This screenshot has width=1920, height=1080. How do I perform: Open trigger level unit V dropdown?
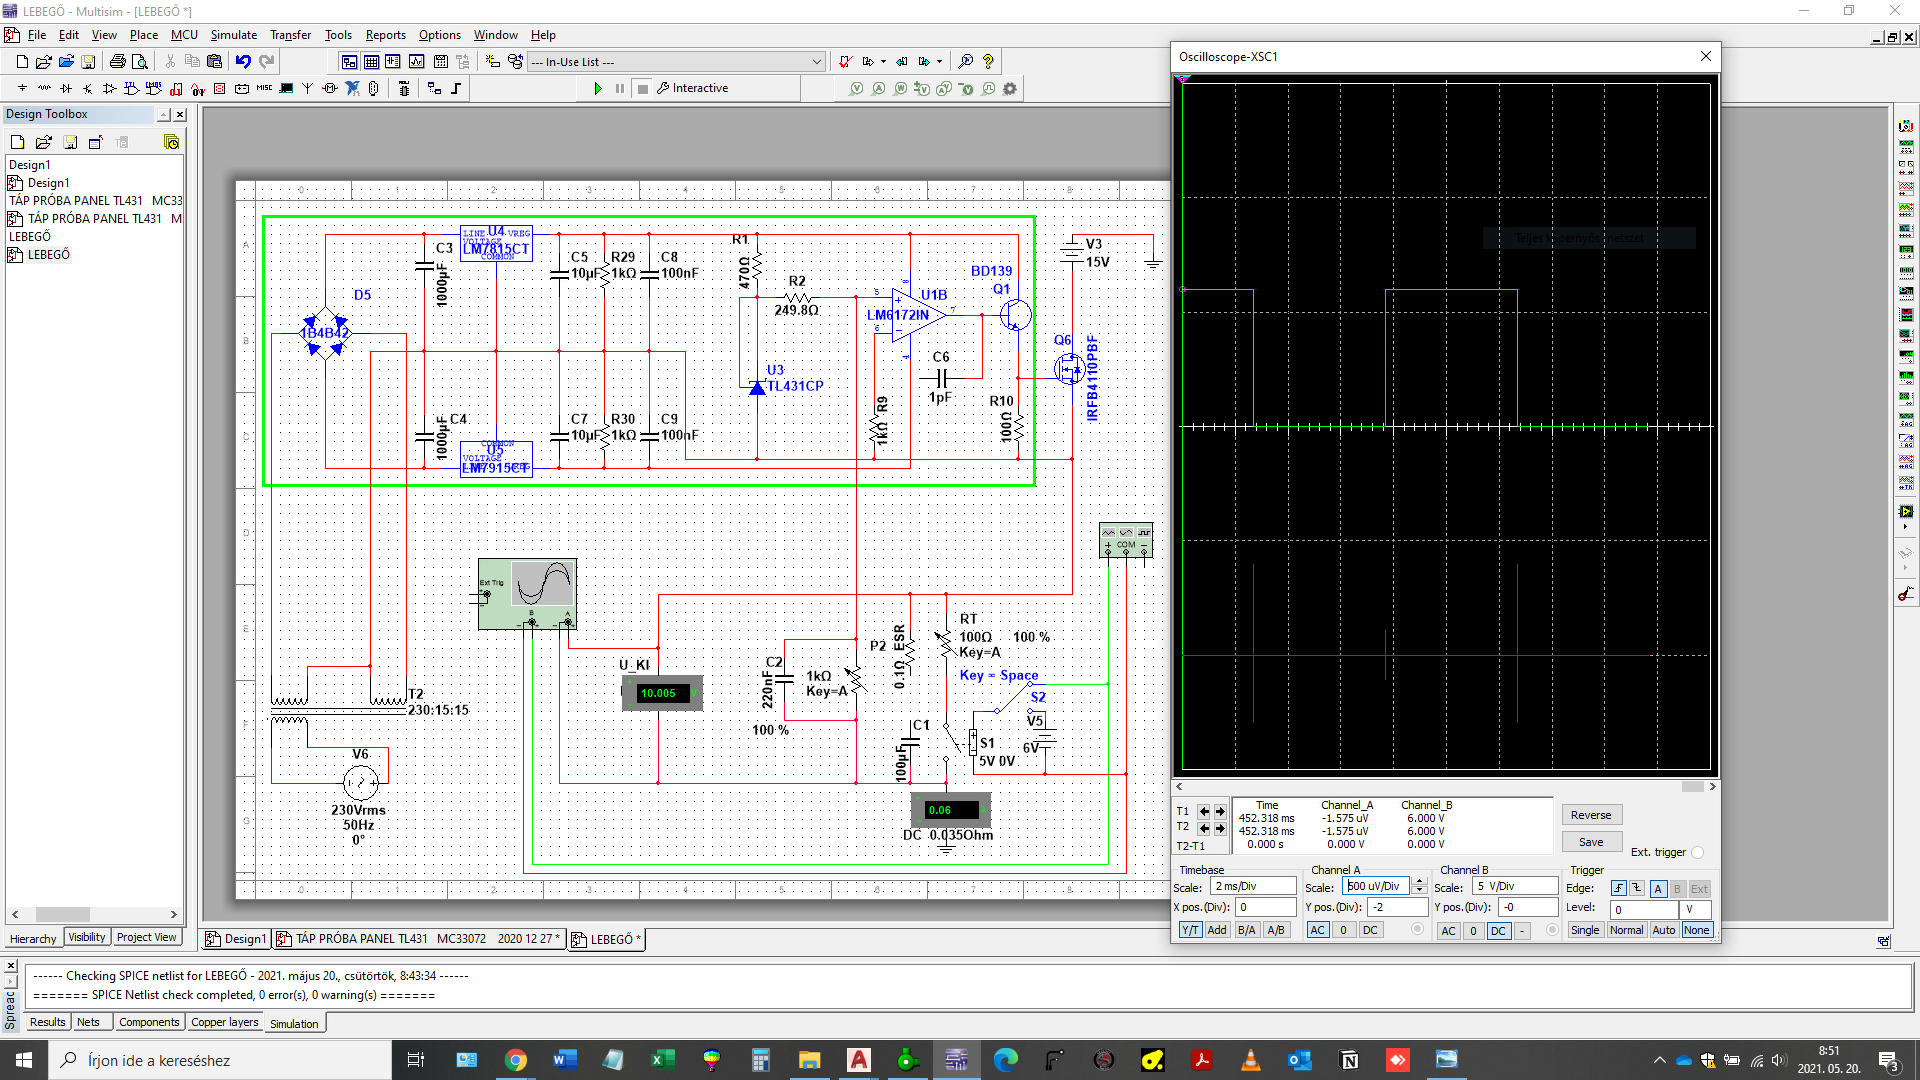coord(1696,910)
